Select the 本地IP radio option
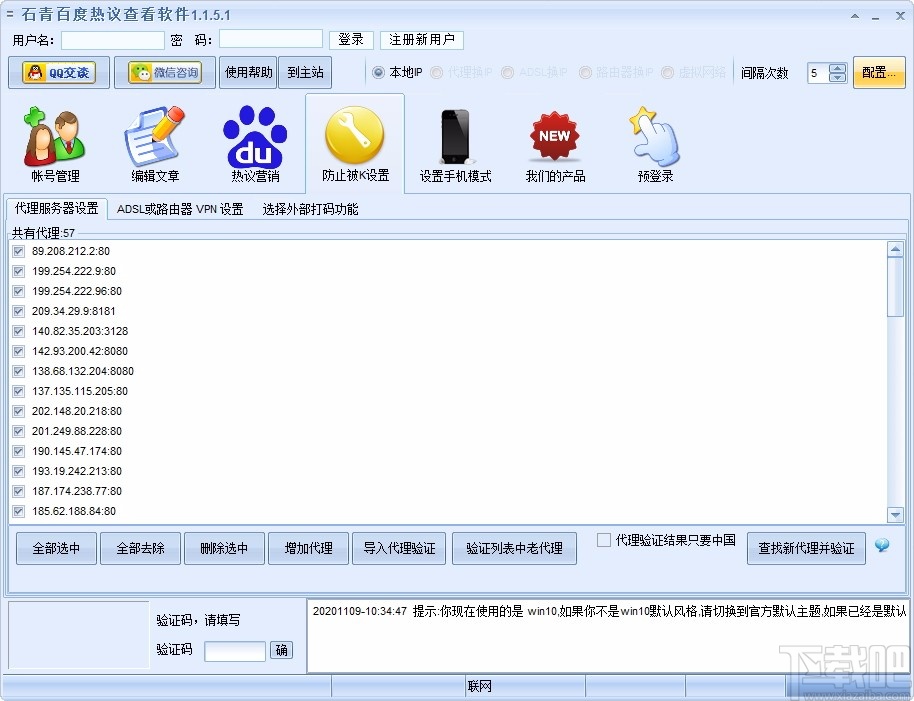This screenshot has height=701, width=914. point(376,71)
